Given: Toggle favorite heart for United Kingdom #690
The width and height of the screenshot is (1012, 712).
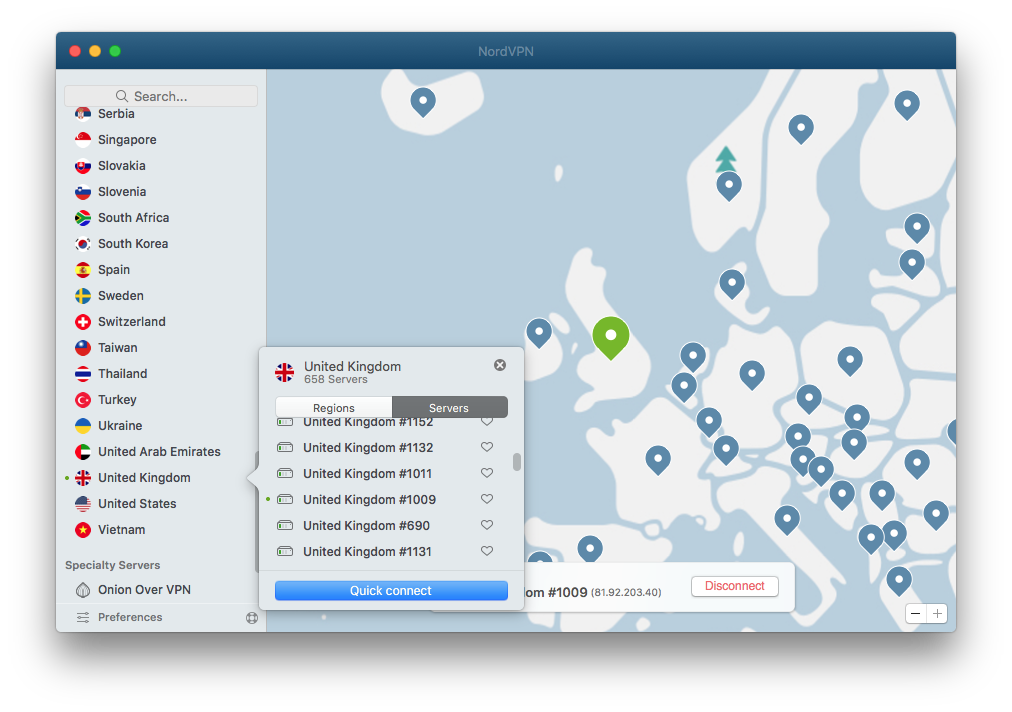Looking at the screenshot, I should (487, 525).
